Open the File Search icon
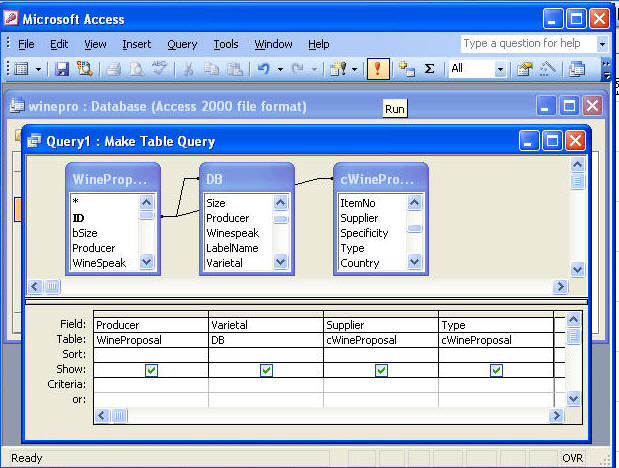The width and height of the screenshot is (619, 468). [x=84, y=69]
